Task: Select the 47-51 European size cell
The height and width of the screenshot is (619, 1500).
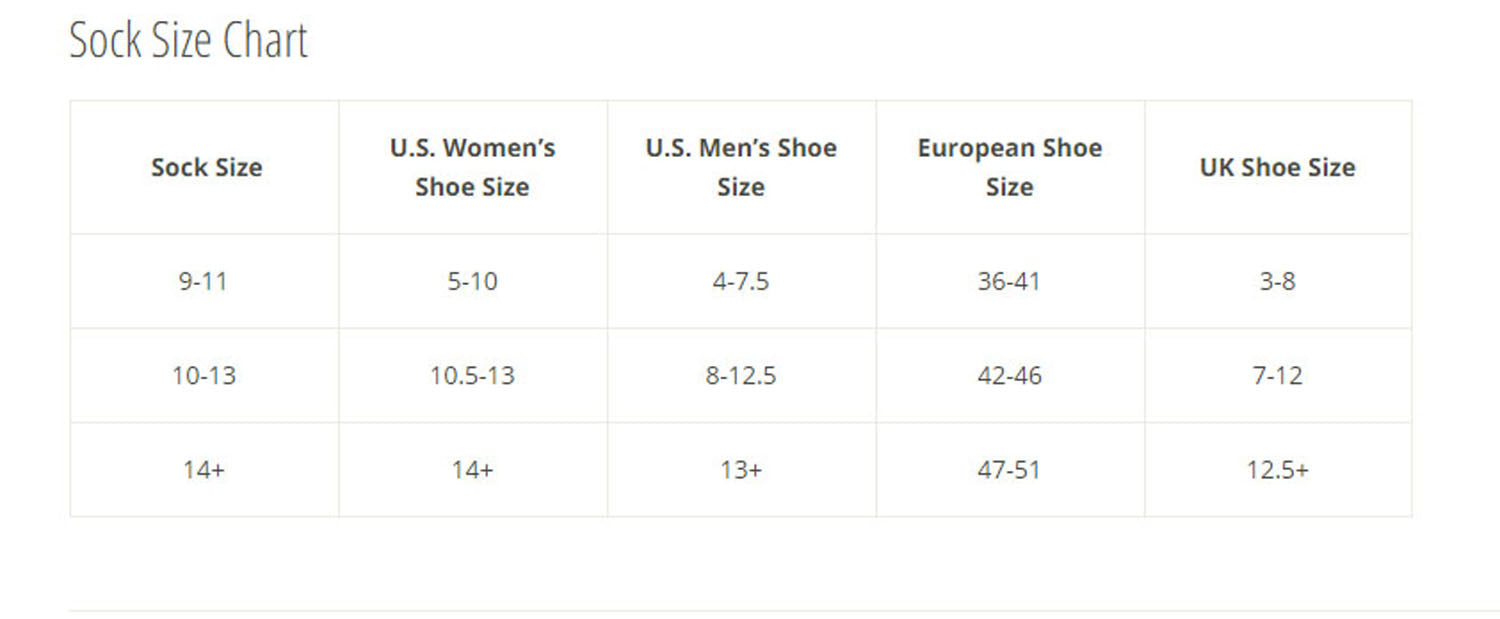Action: 1009,470
